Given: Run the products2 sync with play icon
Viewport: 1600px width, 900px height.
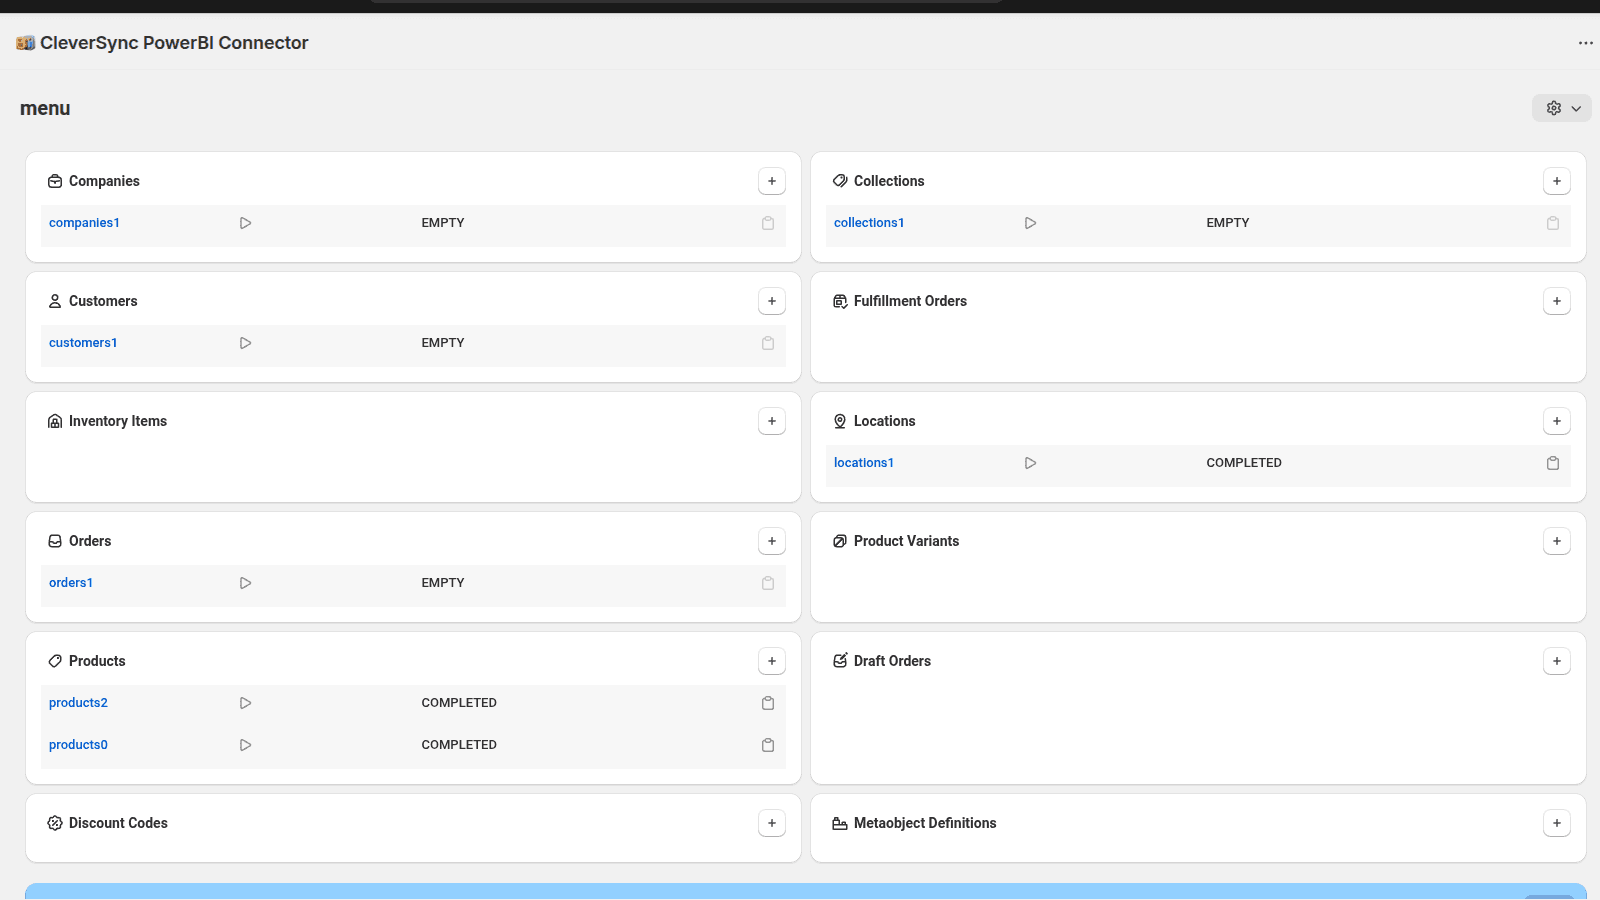Looking at the screenshot, I should point(245,703).
